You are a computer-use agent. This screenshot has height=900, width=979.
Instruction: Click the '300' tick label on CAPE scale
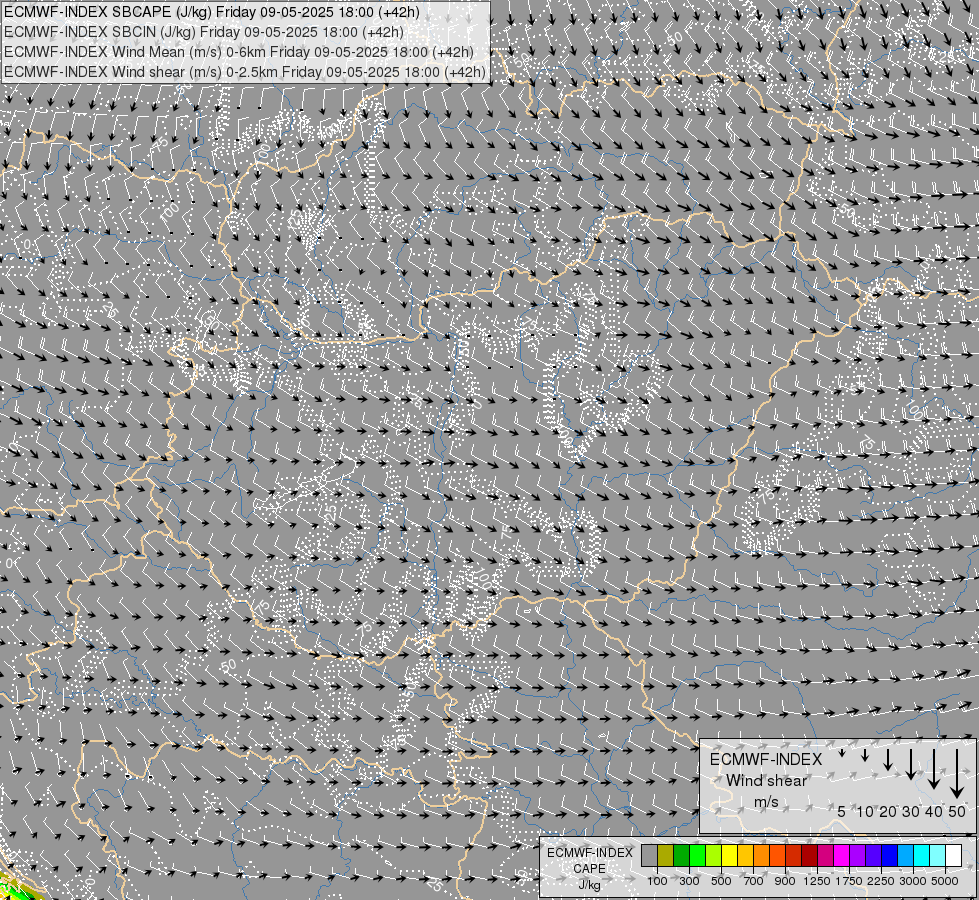tap(689, 881)
